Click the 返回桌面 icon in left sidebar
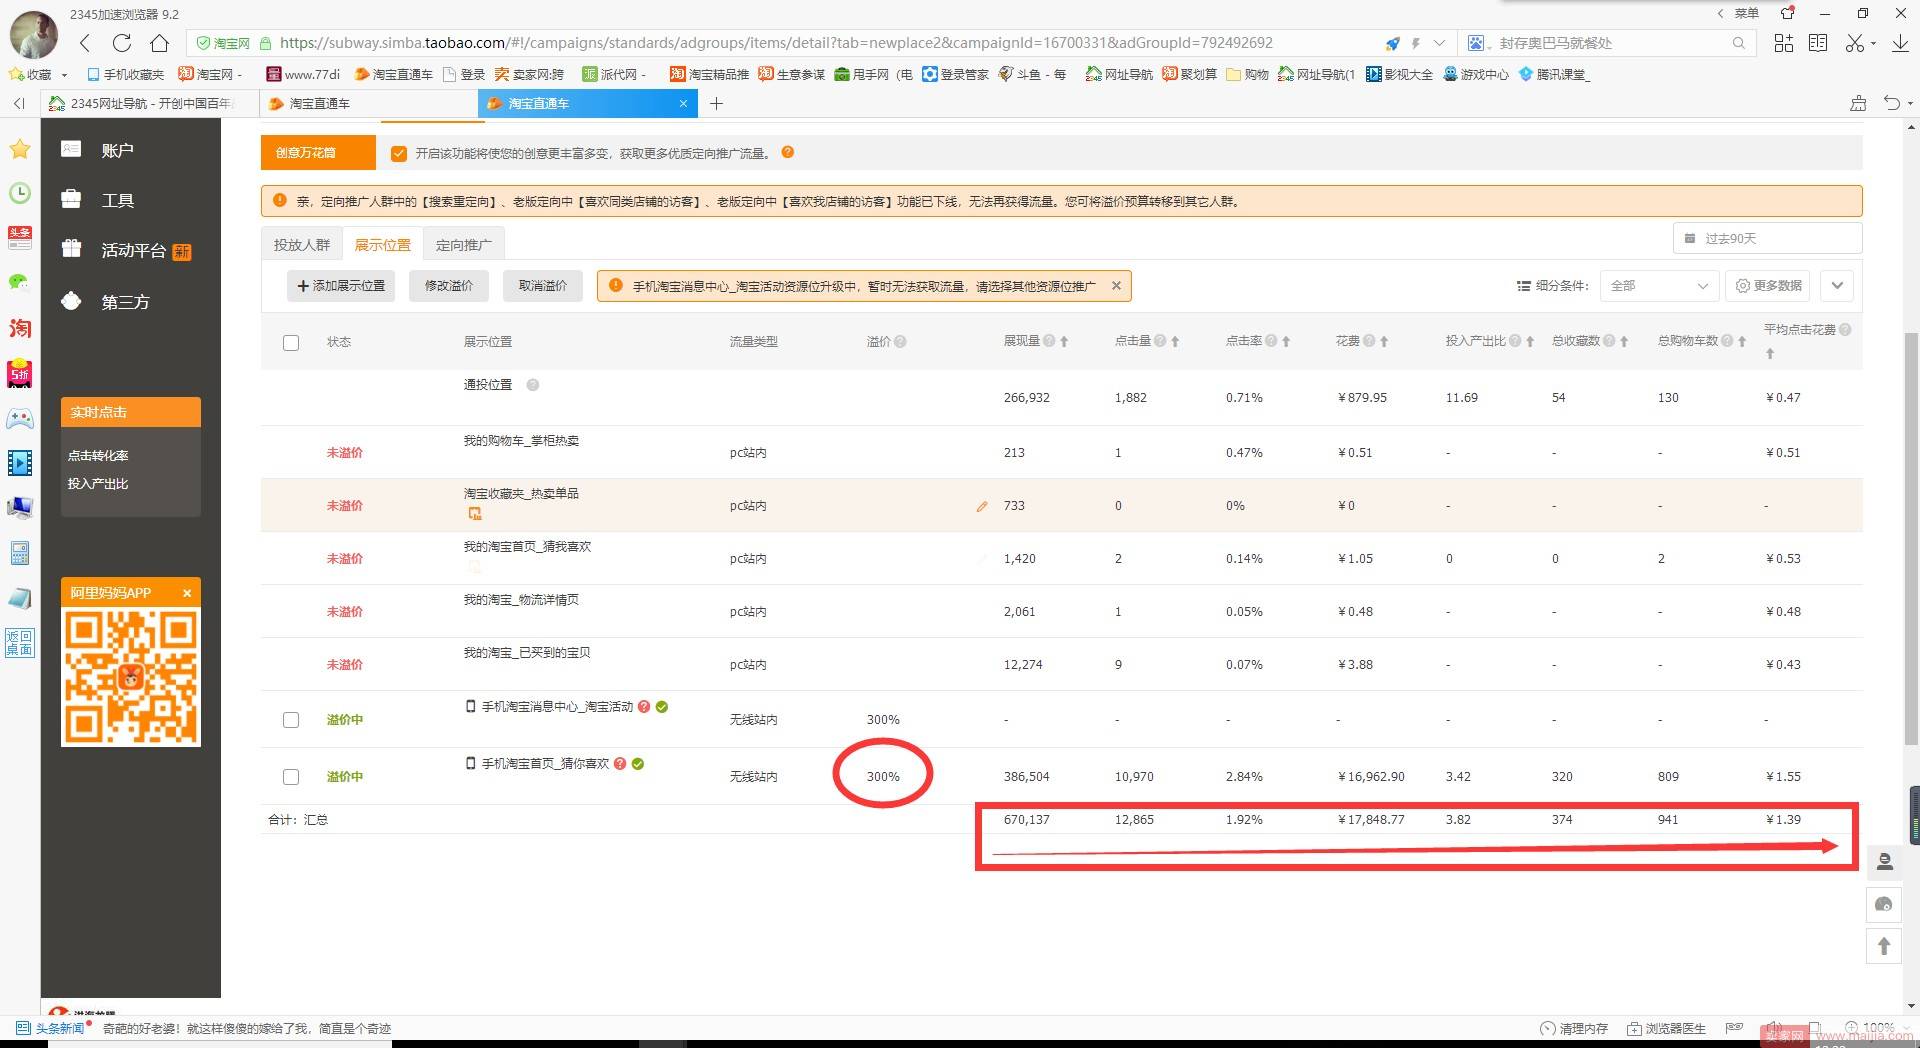Viewport: 1920px width, 1048px height. click(x=20, y=642)
